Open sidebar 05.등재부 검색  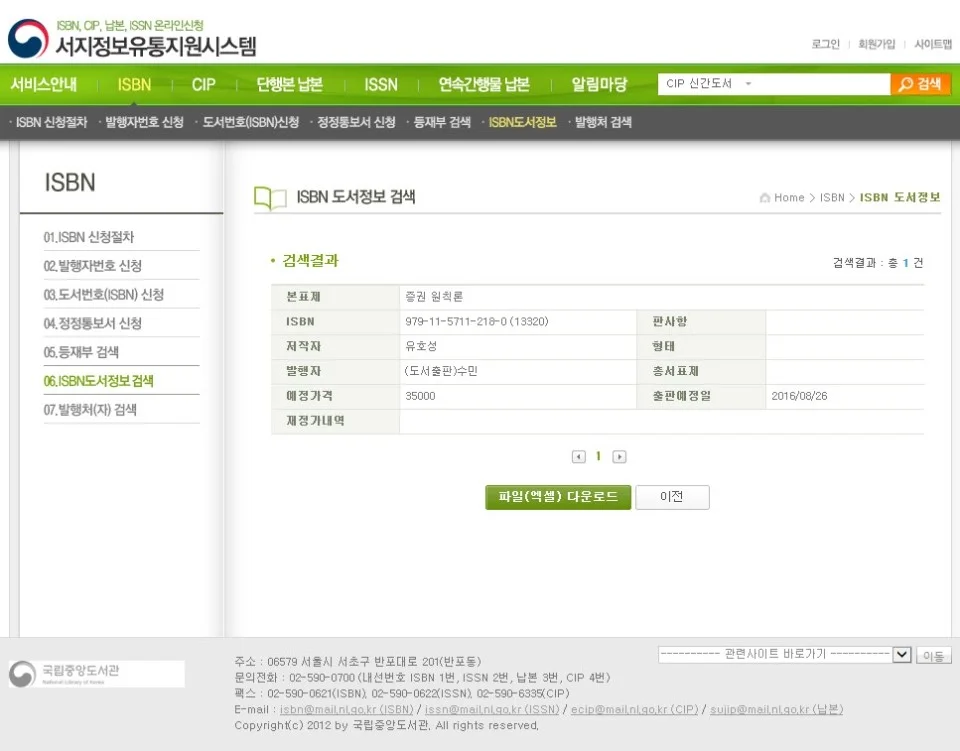pyautogui.click(x=81, y=353)
